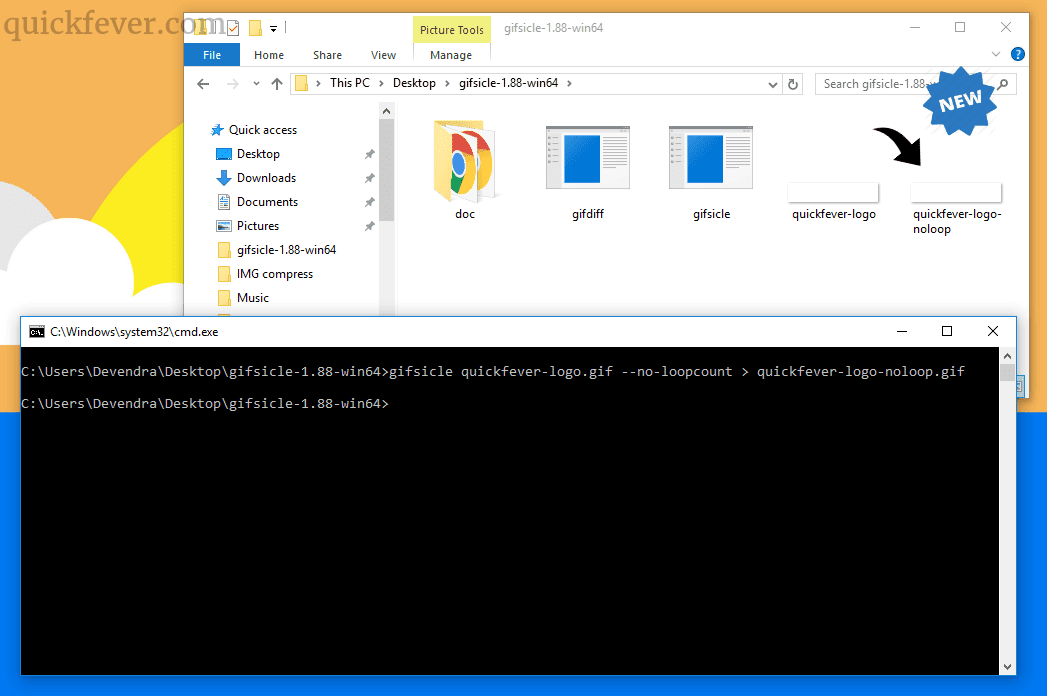
Task: Expand the address bar history dropdown
Action: point(773,84)
